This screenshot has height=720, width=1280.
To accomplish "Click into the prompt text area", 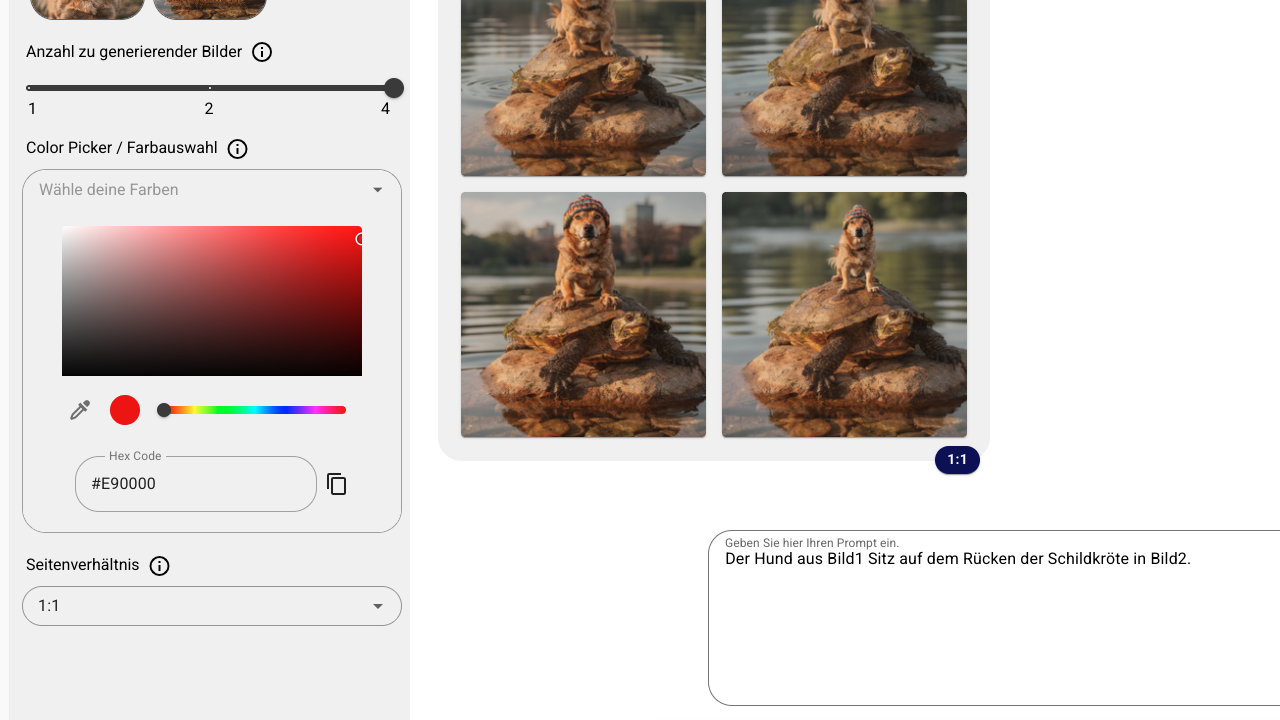I will point(994,618).
